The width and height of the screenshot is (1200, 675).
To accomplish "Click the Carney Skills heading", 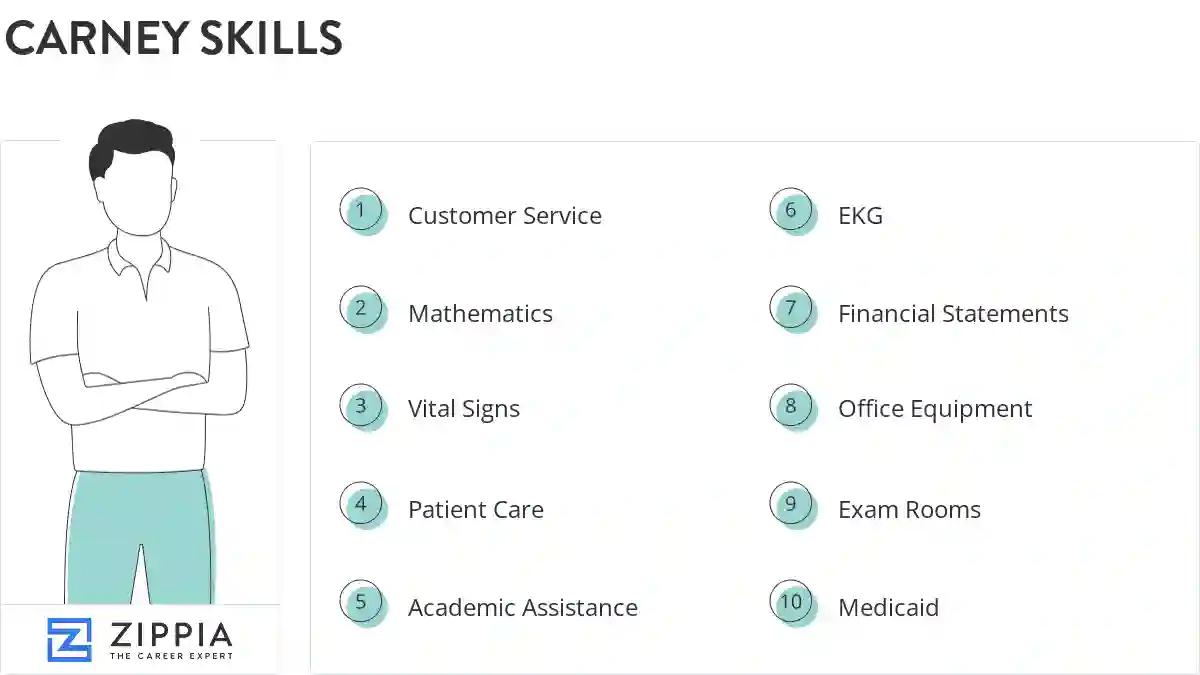I will [174, 38].
